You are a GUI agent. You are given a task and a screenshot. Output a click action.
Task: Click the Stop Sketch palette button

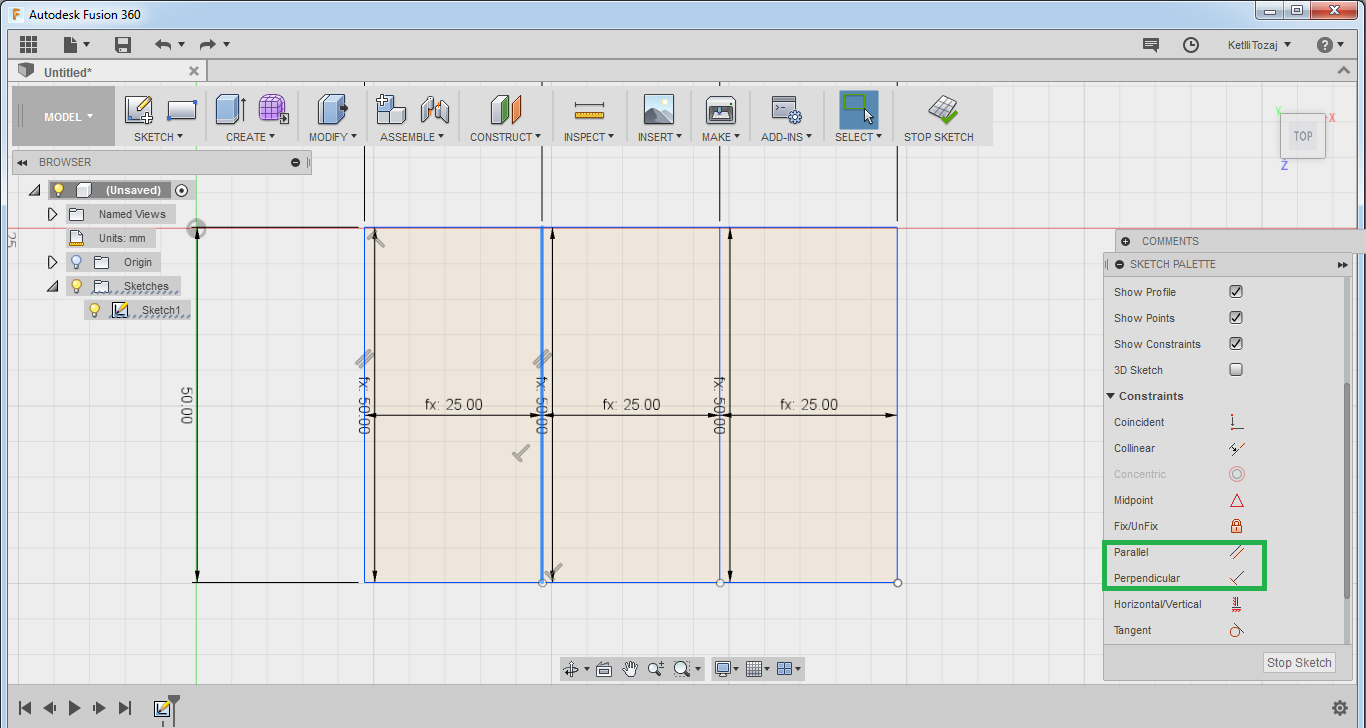pos(1299,662)
